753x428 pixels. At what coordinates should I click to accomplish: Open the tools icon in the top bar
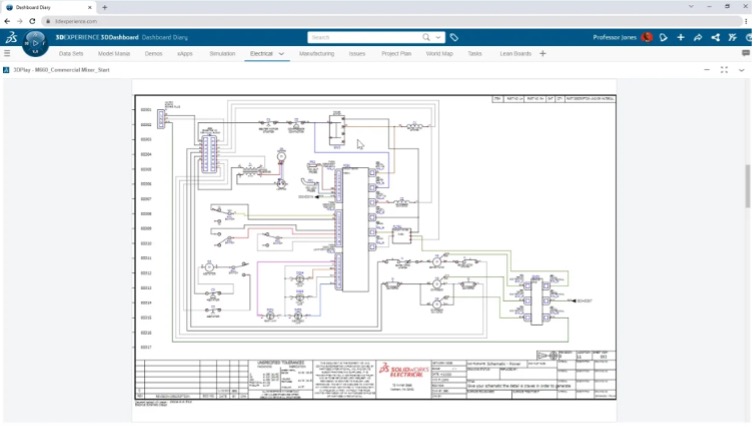point(732,37)
